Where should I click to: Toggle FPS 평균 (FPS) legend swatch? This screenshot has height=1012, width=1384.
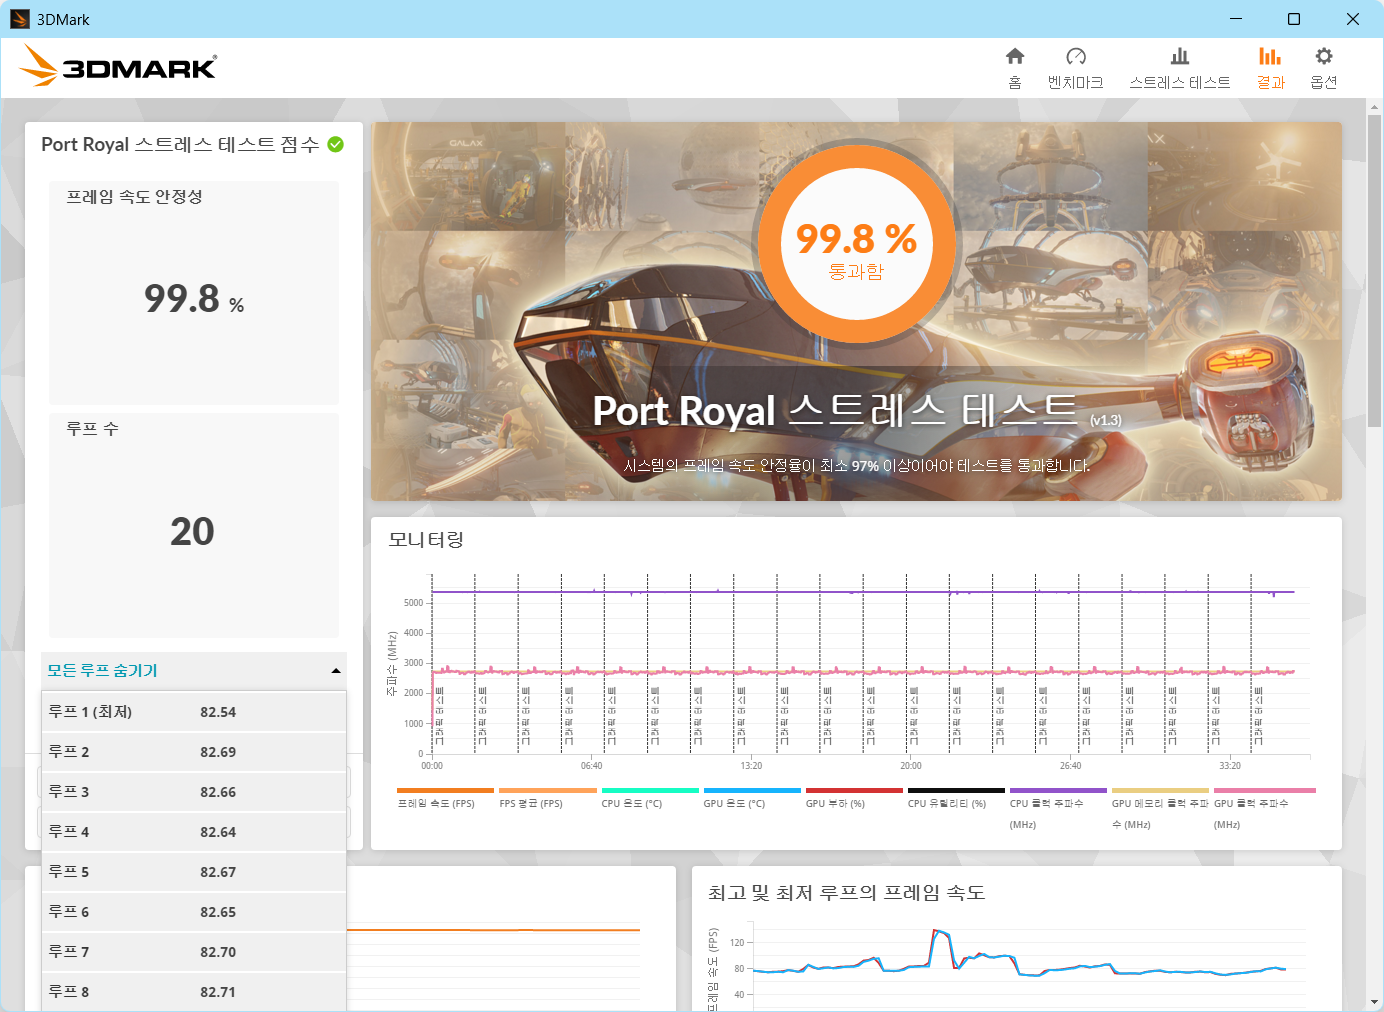tap(547, 790)
